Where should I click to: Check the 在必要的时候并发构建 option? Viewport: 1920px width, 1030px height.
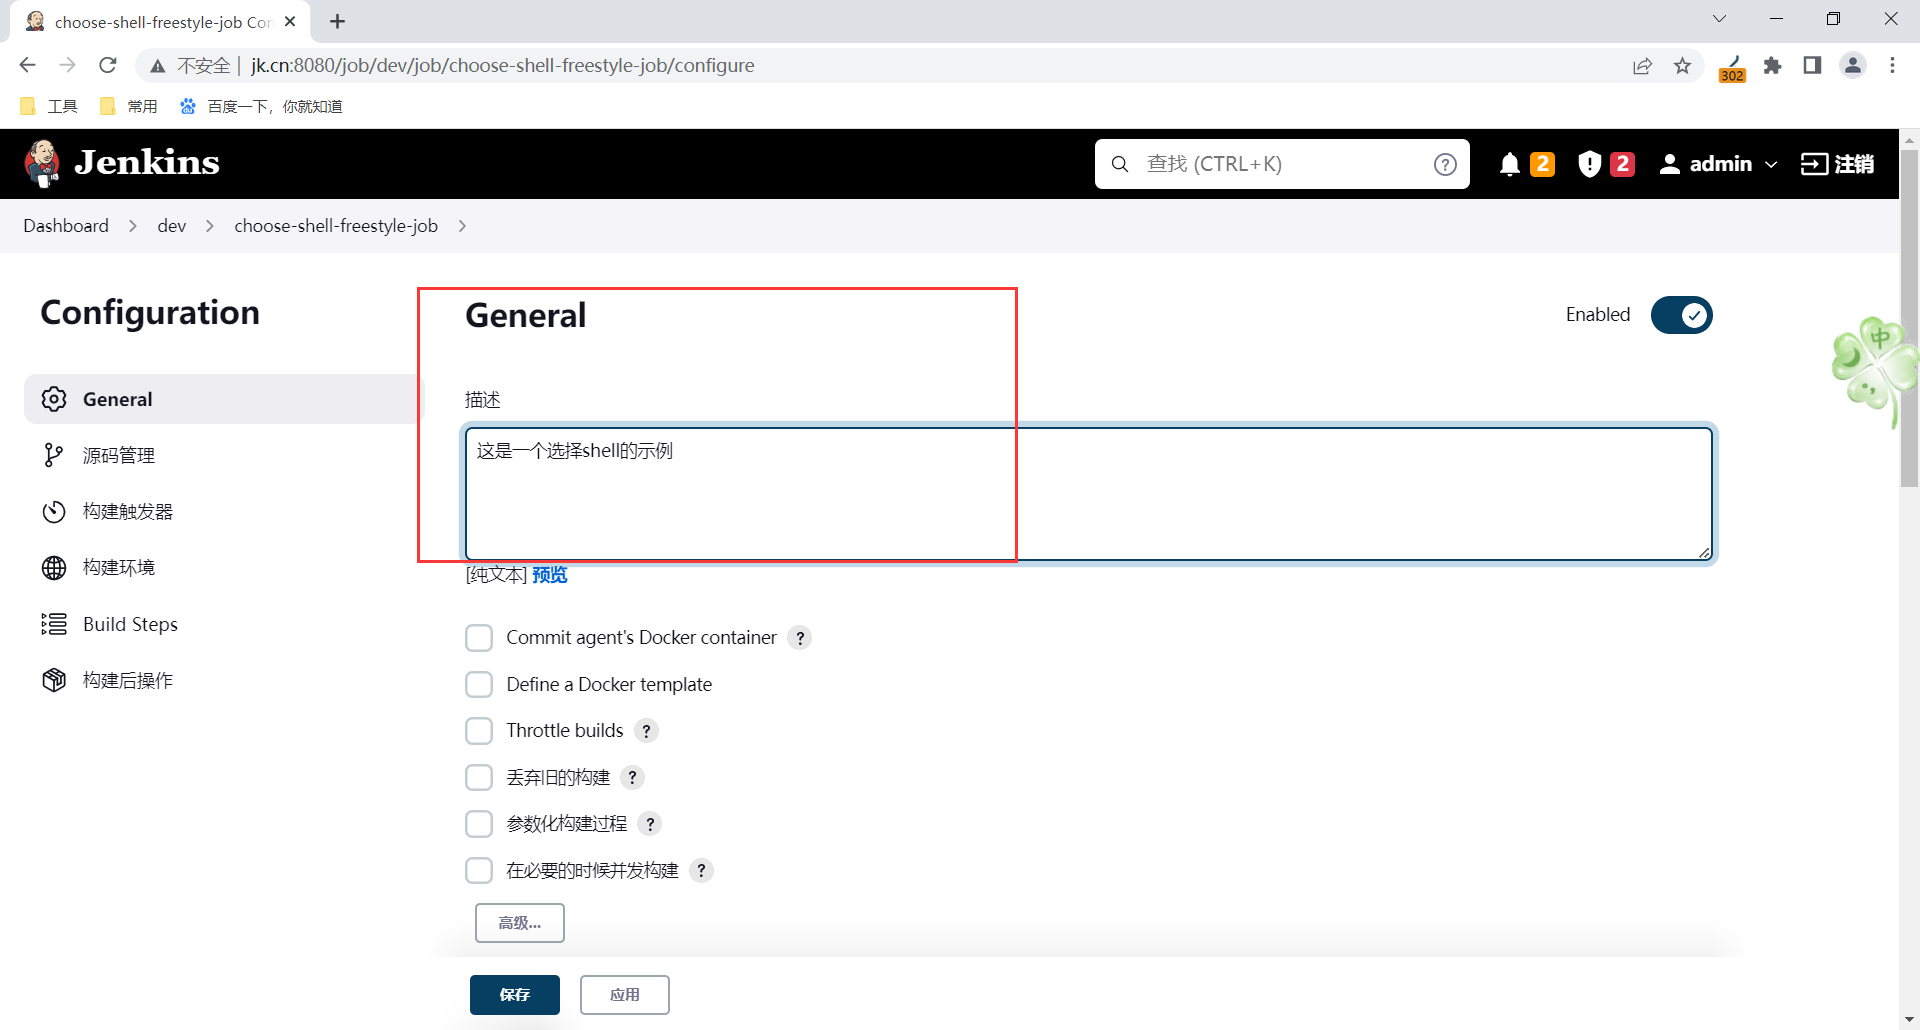click(x=479, y=871)
